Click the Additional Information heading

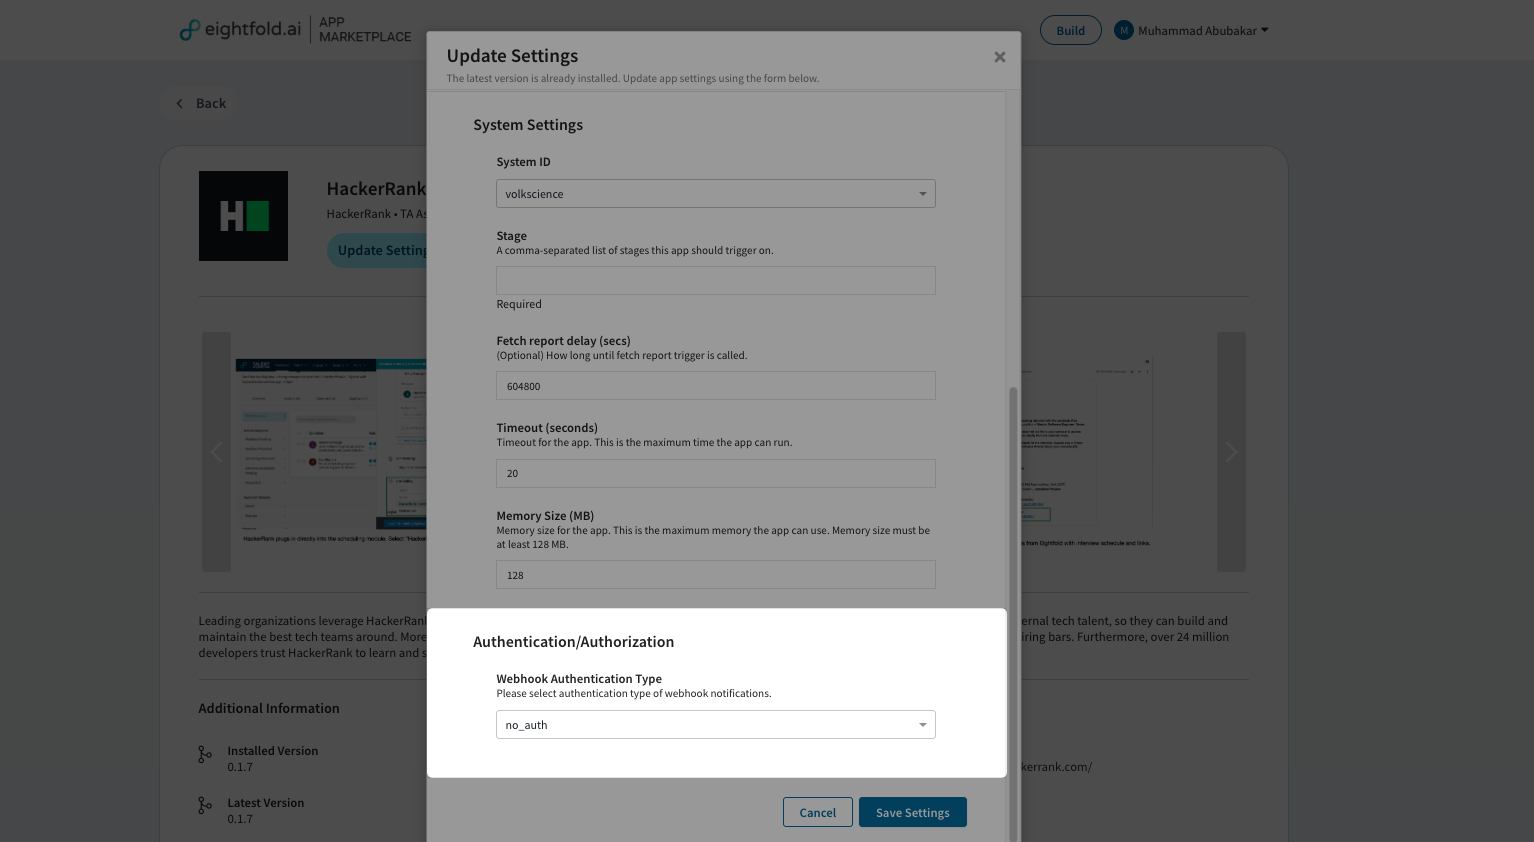pyautogui.click(x=269, y=708)
